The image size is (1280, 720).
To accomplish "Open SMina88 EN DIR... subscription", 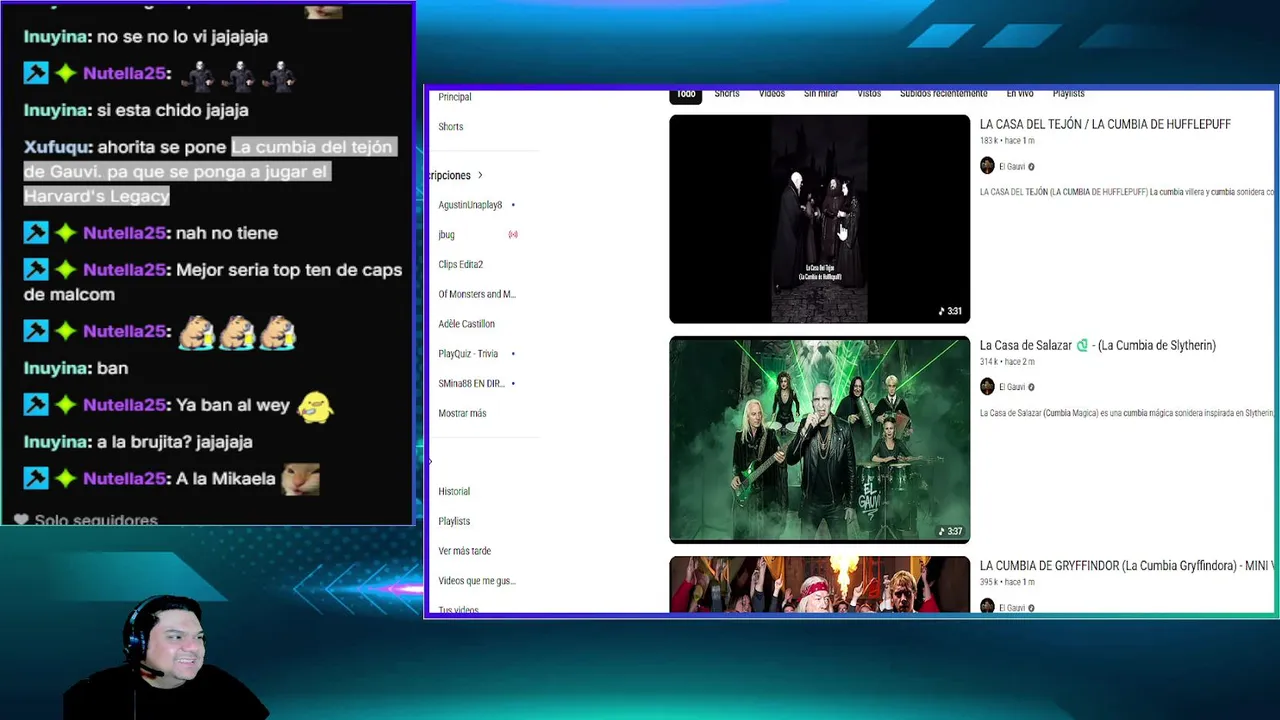I will click(x=471, y=384).
